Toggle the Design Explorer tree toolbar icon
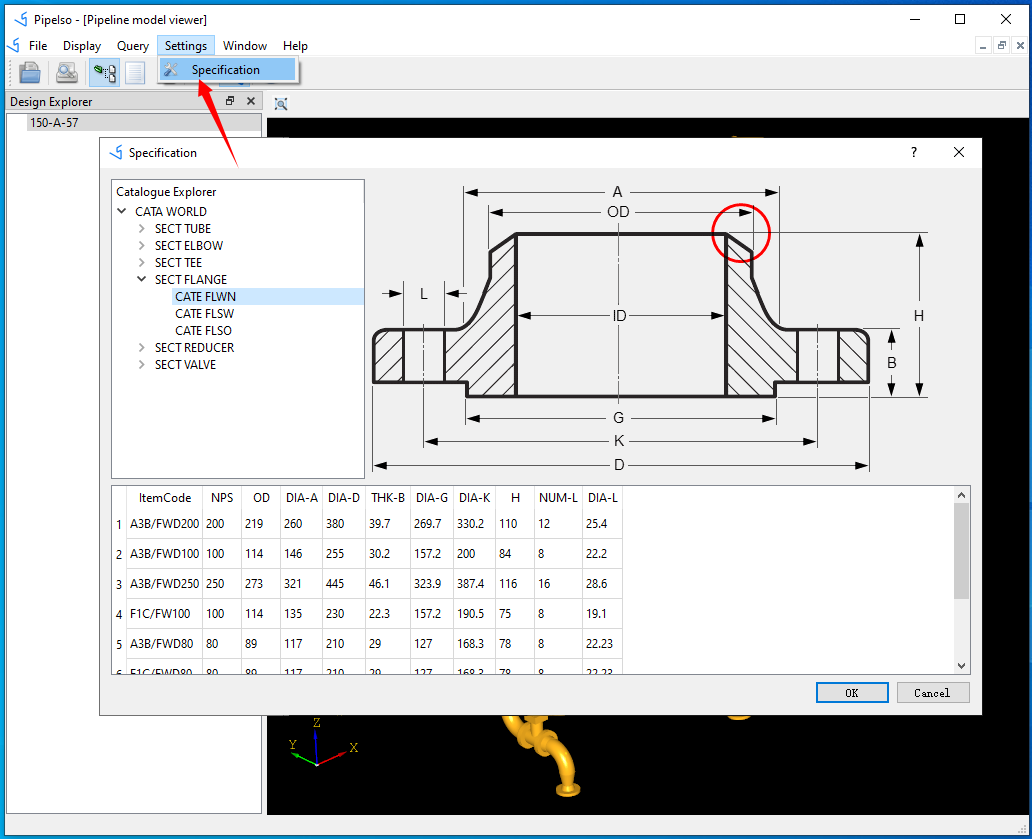The width and height of the screenshot is (1032, 839). tap(104, 72)
